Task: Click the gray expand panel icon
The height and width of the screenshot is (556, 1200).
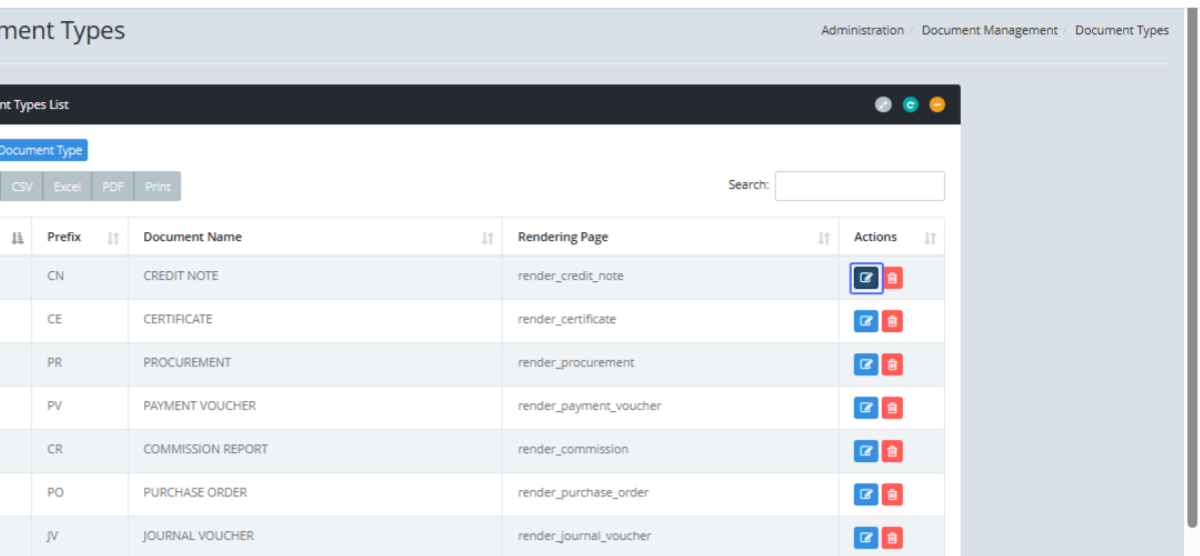Action: (883, 105)
